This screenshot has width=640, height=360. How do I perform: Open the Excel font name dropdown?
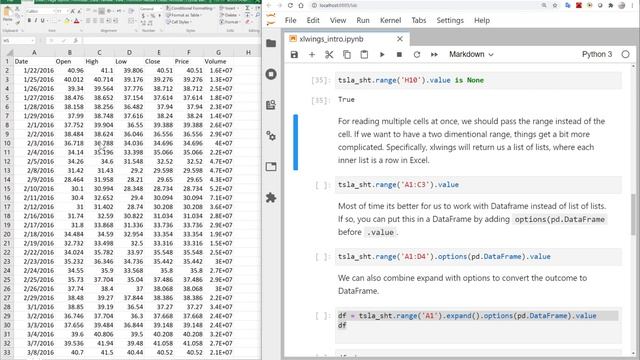click(x=40, y=11)
